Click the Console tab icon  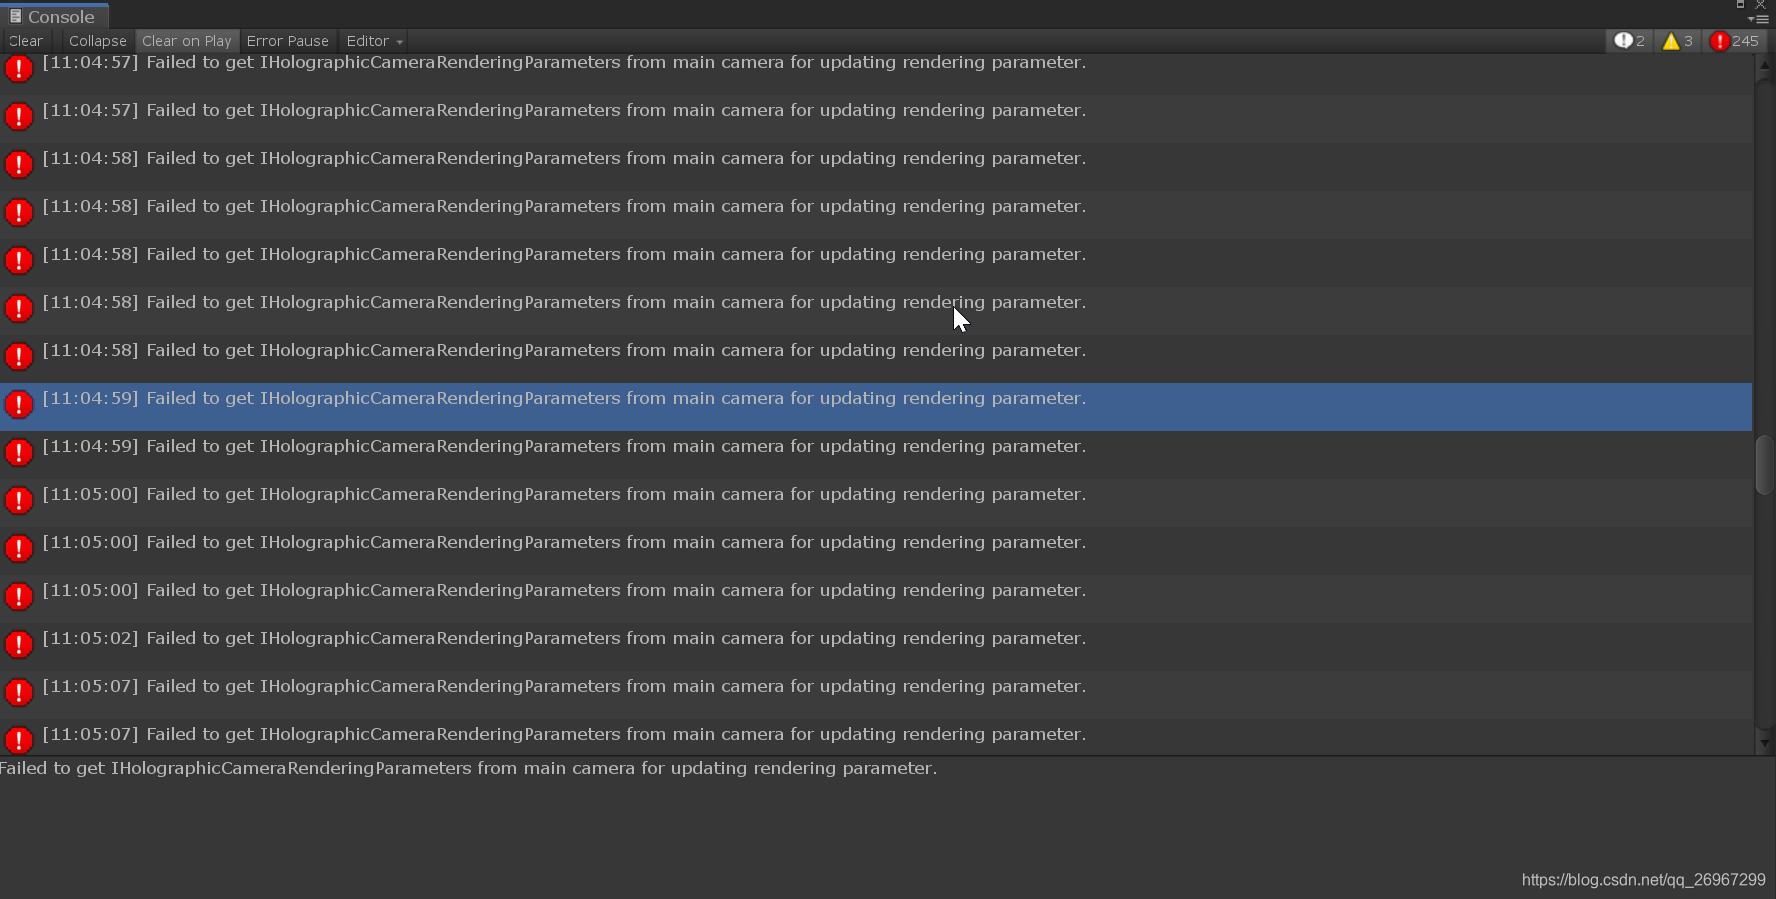[15, 16]
